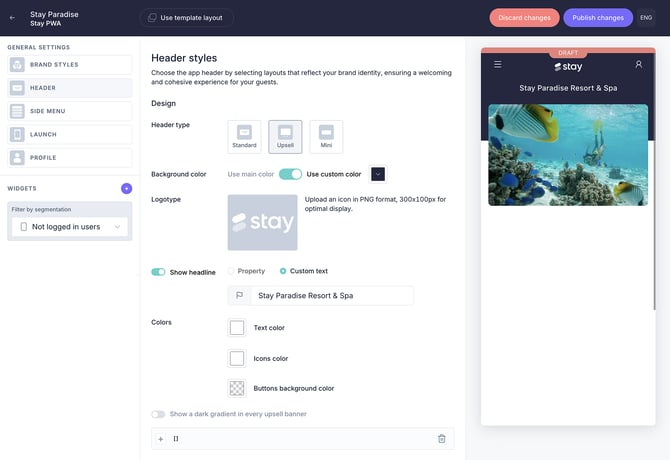Click the Filter by segmentation label

click(x=41, y=209)
